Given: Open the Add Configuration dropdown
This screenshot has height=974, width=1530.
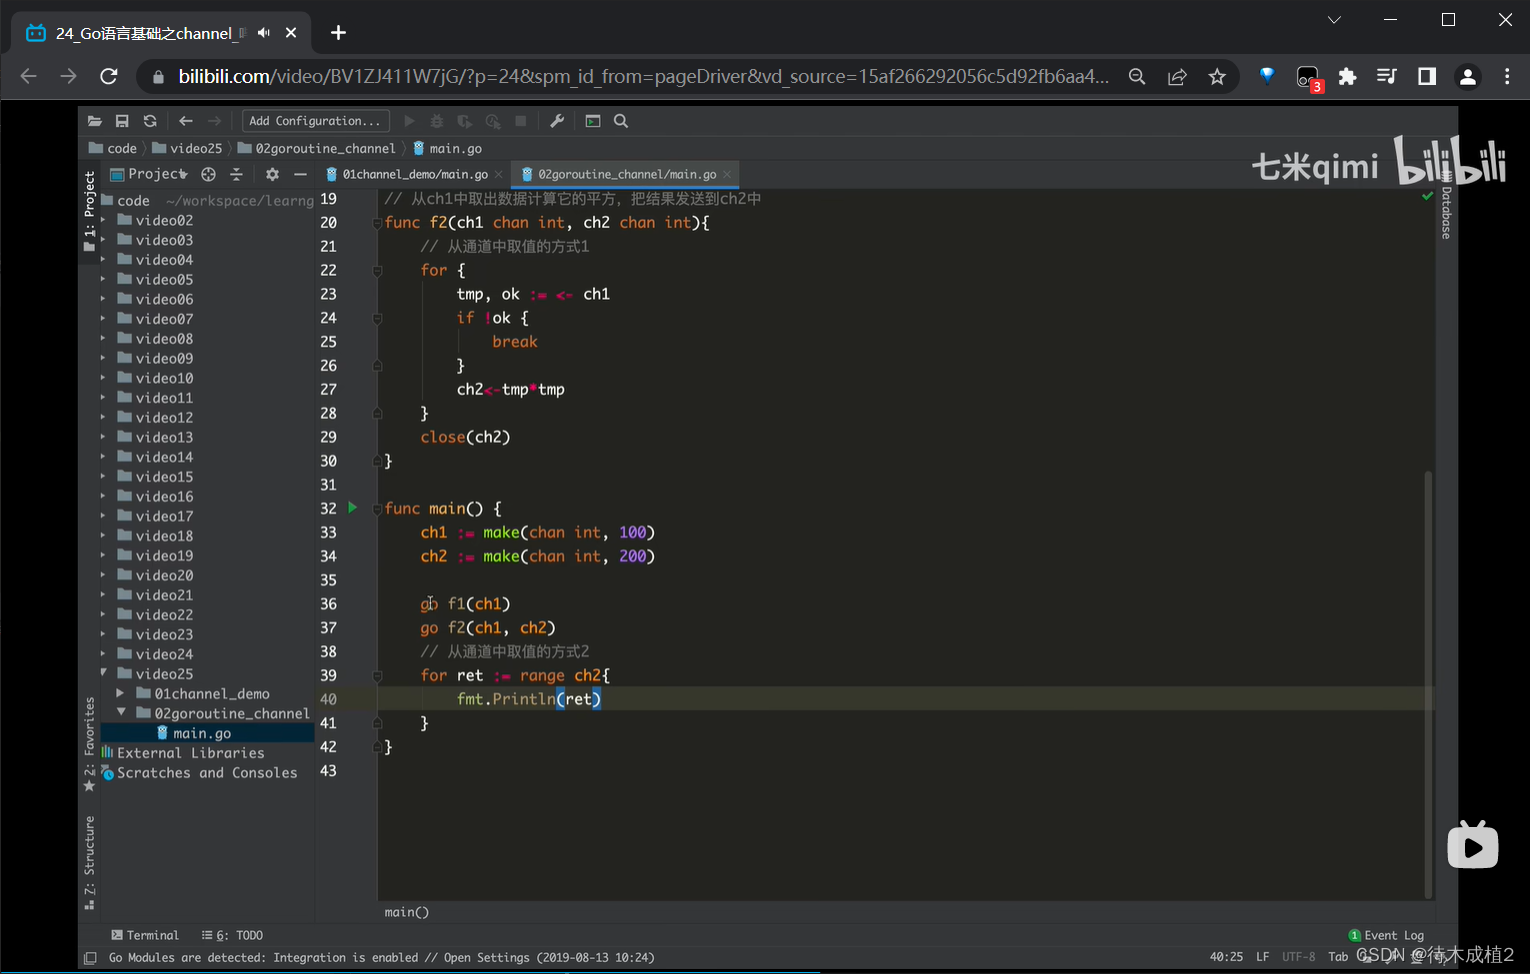Looking at the screenshot, I should pos(315,121).
